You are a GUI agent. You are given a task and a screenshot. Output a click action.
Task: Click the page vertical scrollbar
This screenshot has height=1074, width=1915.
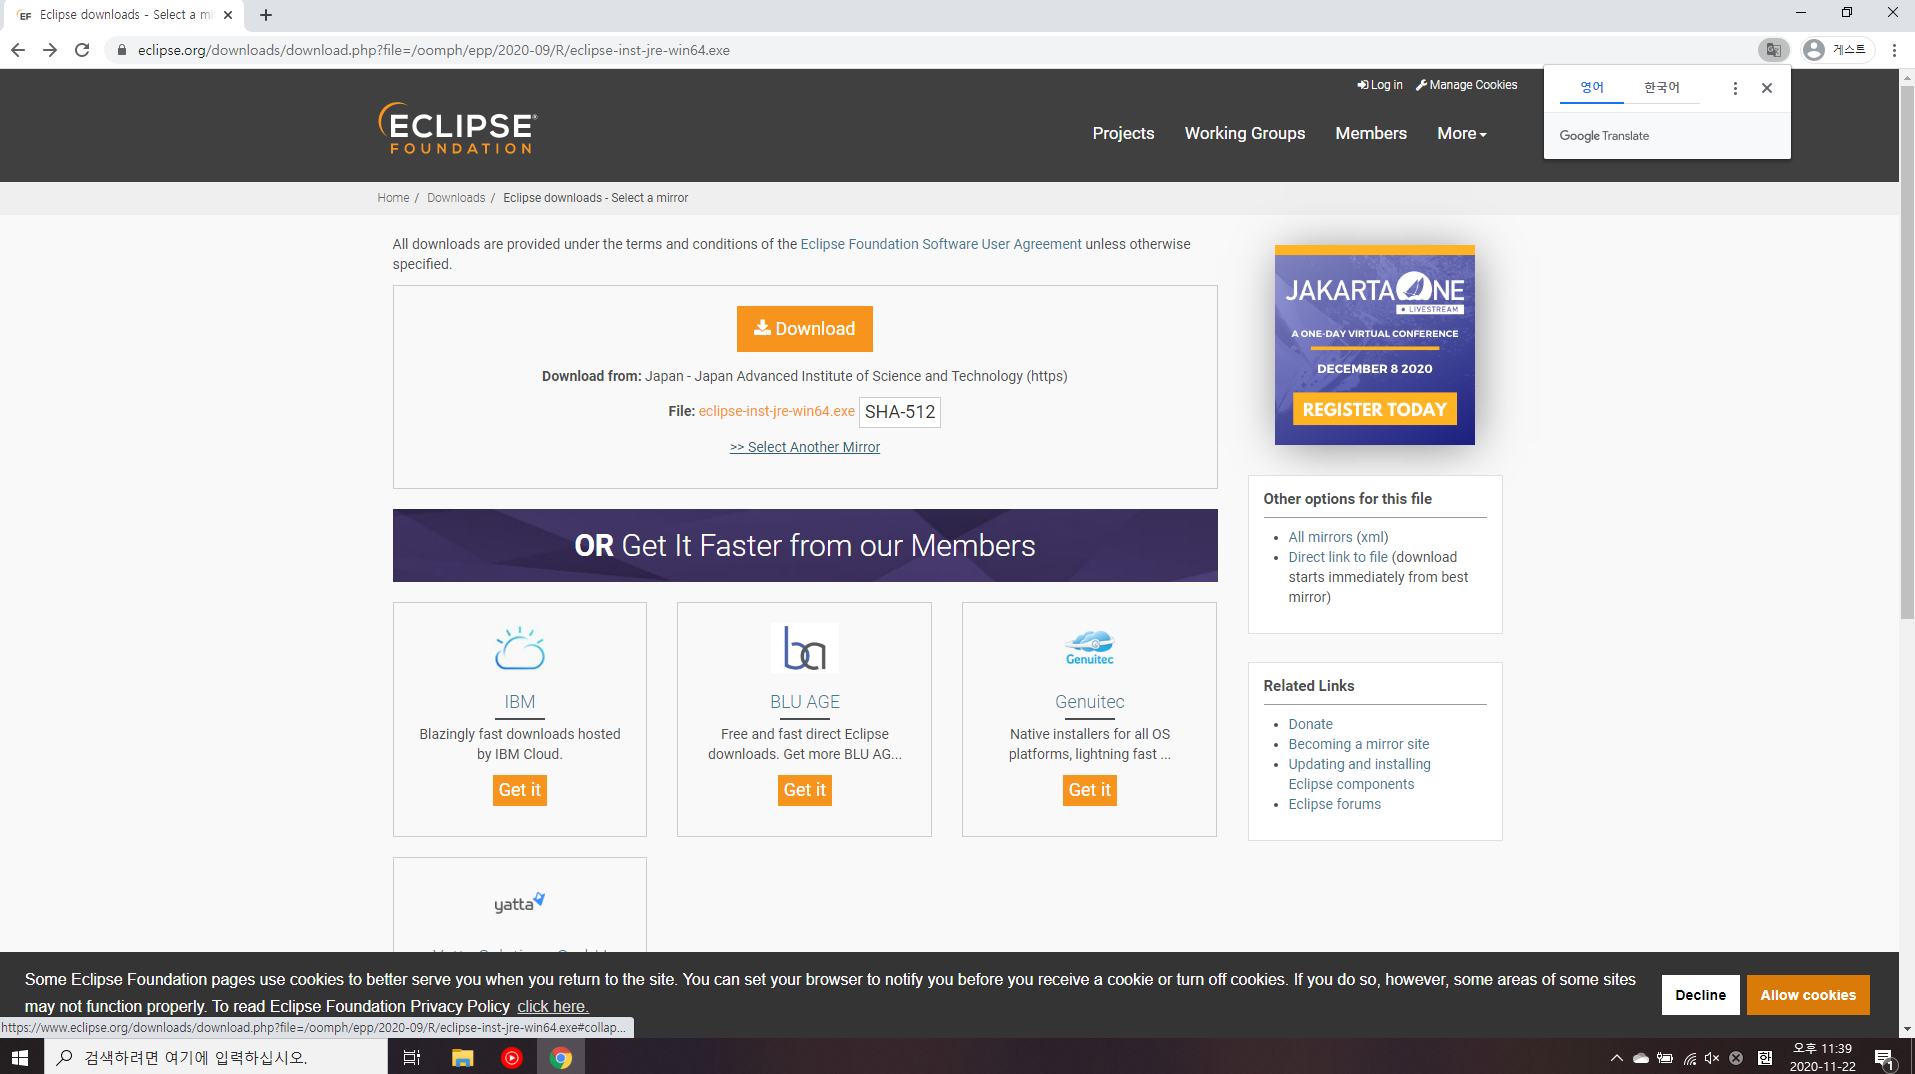[x=1907, y=350]
